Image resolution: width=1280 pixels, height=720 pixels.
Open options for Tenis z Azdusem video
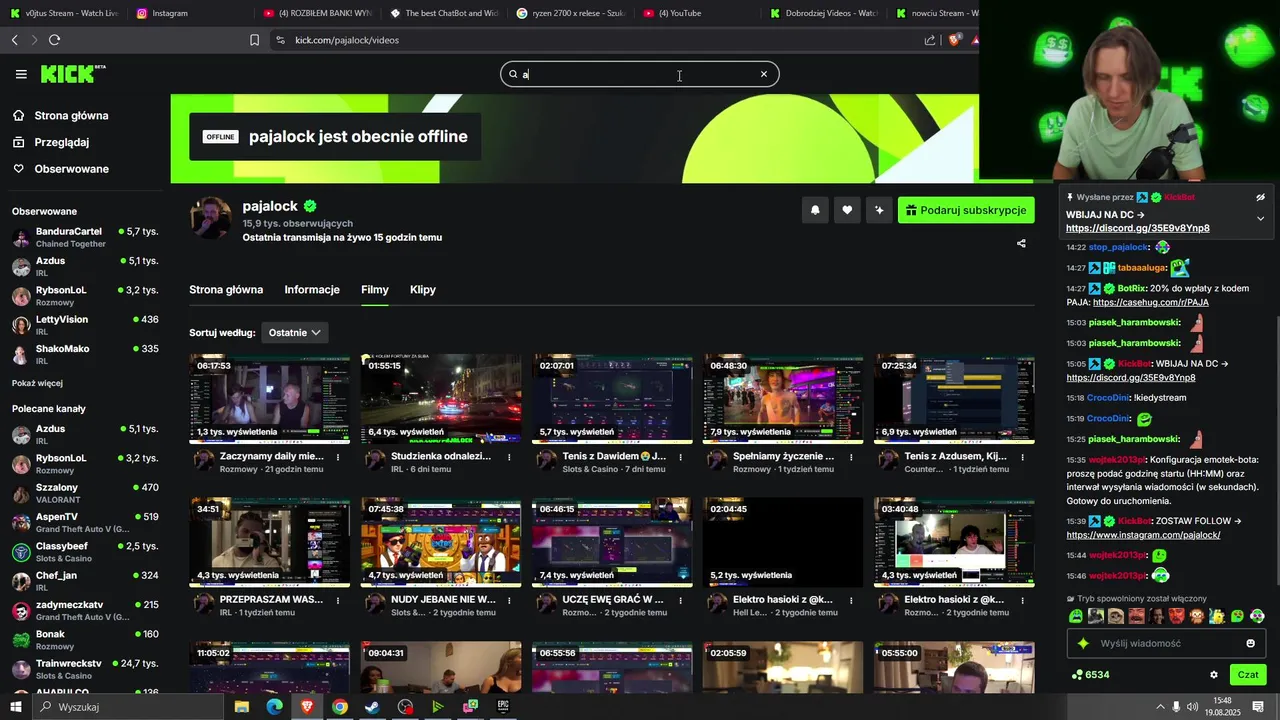click(1023, 457)
